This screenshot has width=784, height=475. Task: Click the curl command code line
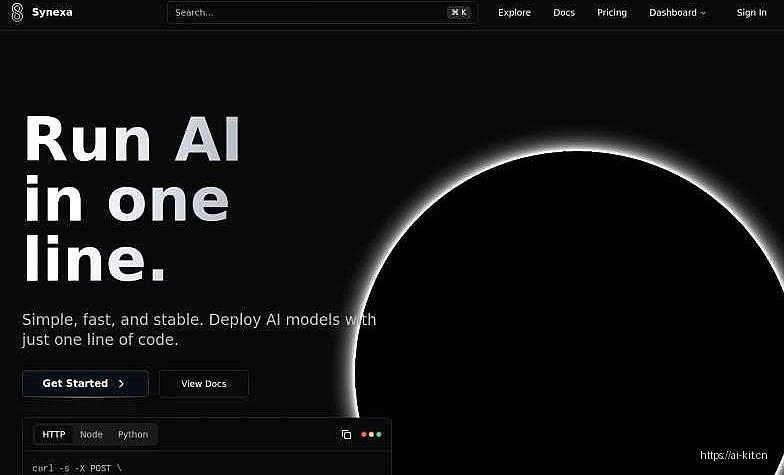tap(76, 468)
